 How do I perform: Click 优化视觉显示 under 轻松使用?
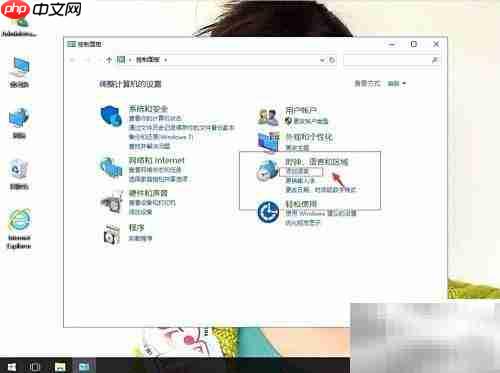click(x=303, y=222)
